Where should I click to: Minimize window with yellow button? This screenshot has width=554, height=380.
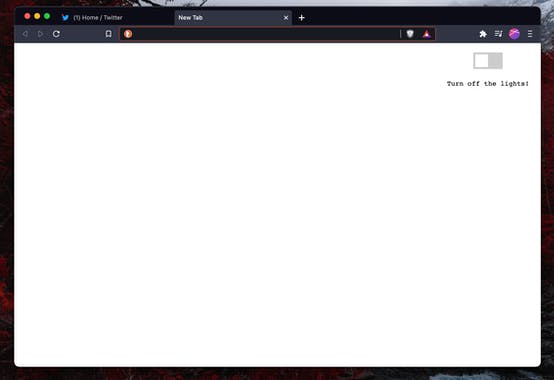click(x=37, y=16)
